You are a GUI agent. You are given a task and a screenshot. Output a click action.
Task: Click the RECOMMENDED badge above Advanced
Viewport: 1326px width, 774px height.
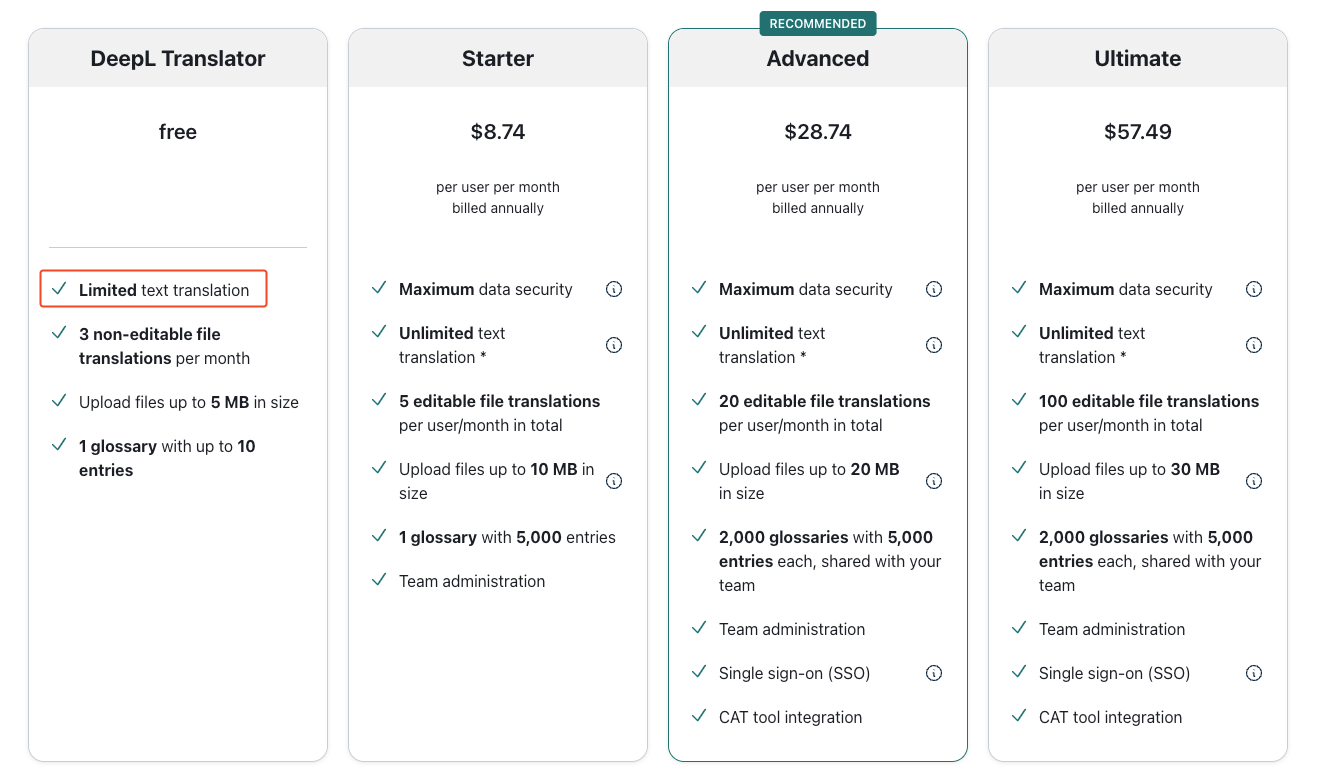point(818,23)
